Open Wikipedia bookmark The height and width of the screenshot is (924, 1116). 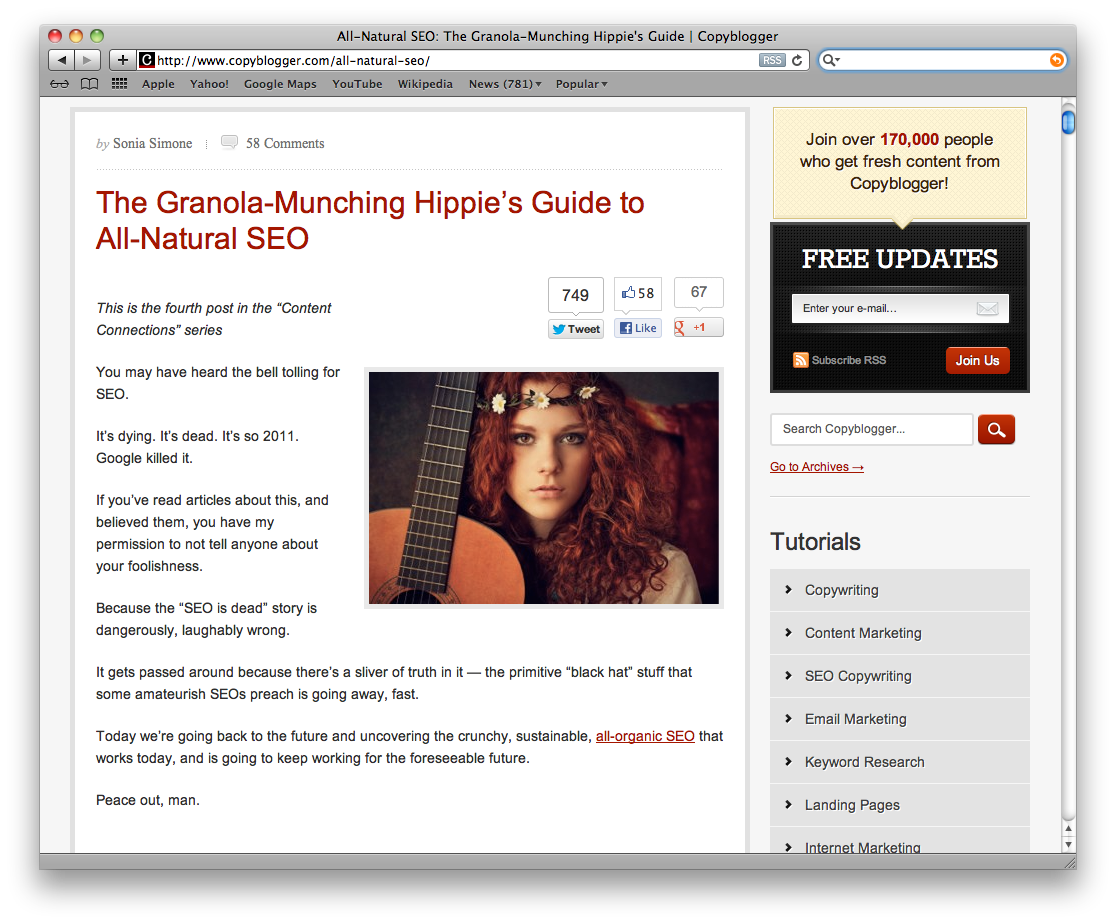pyautogui.click(x=425, y=84)
